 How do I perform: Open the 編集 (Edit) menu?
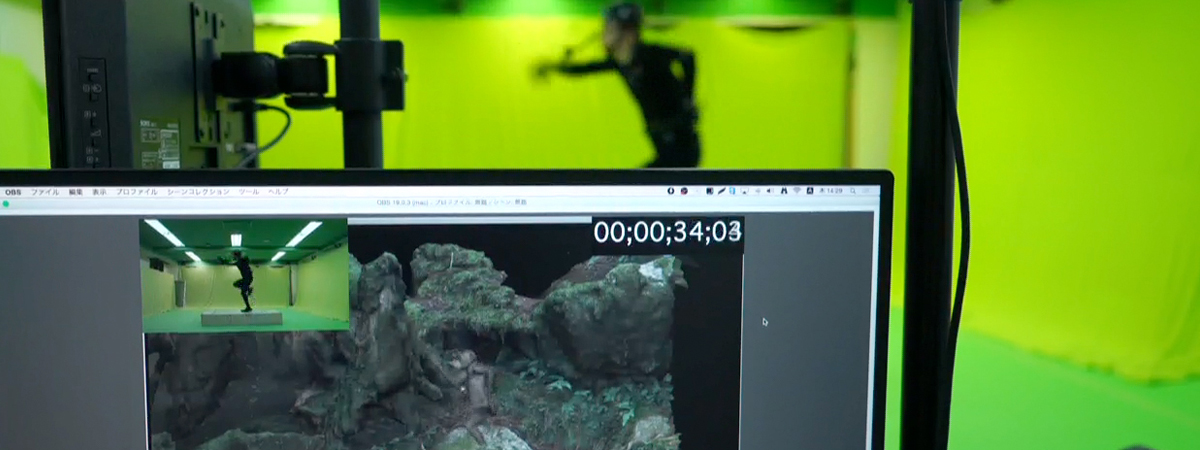tap(76, 191)
